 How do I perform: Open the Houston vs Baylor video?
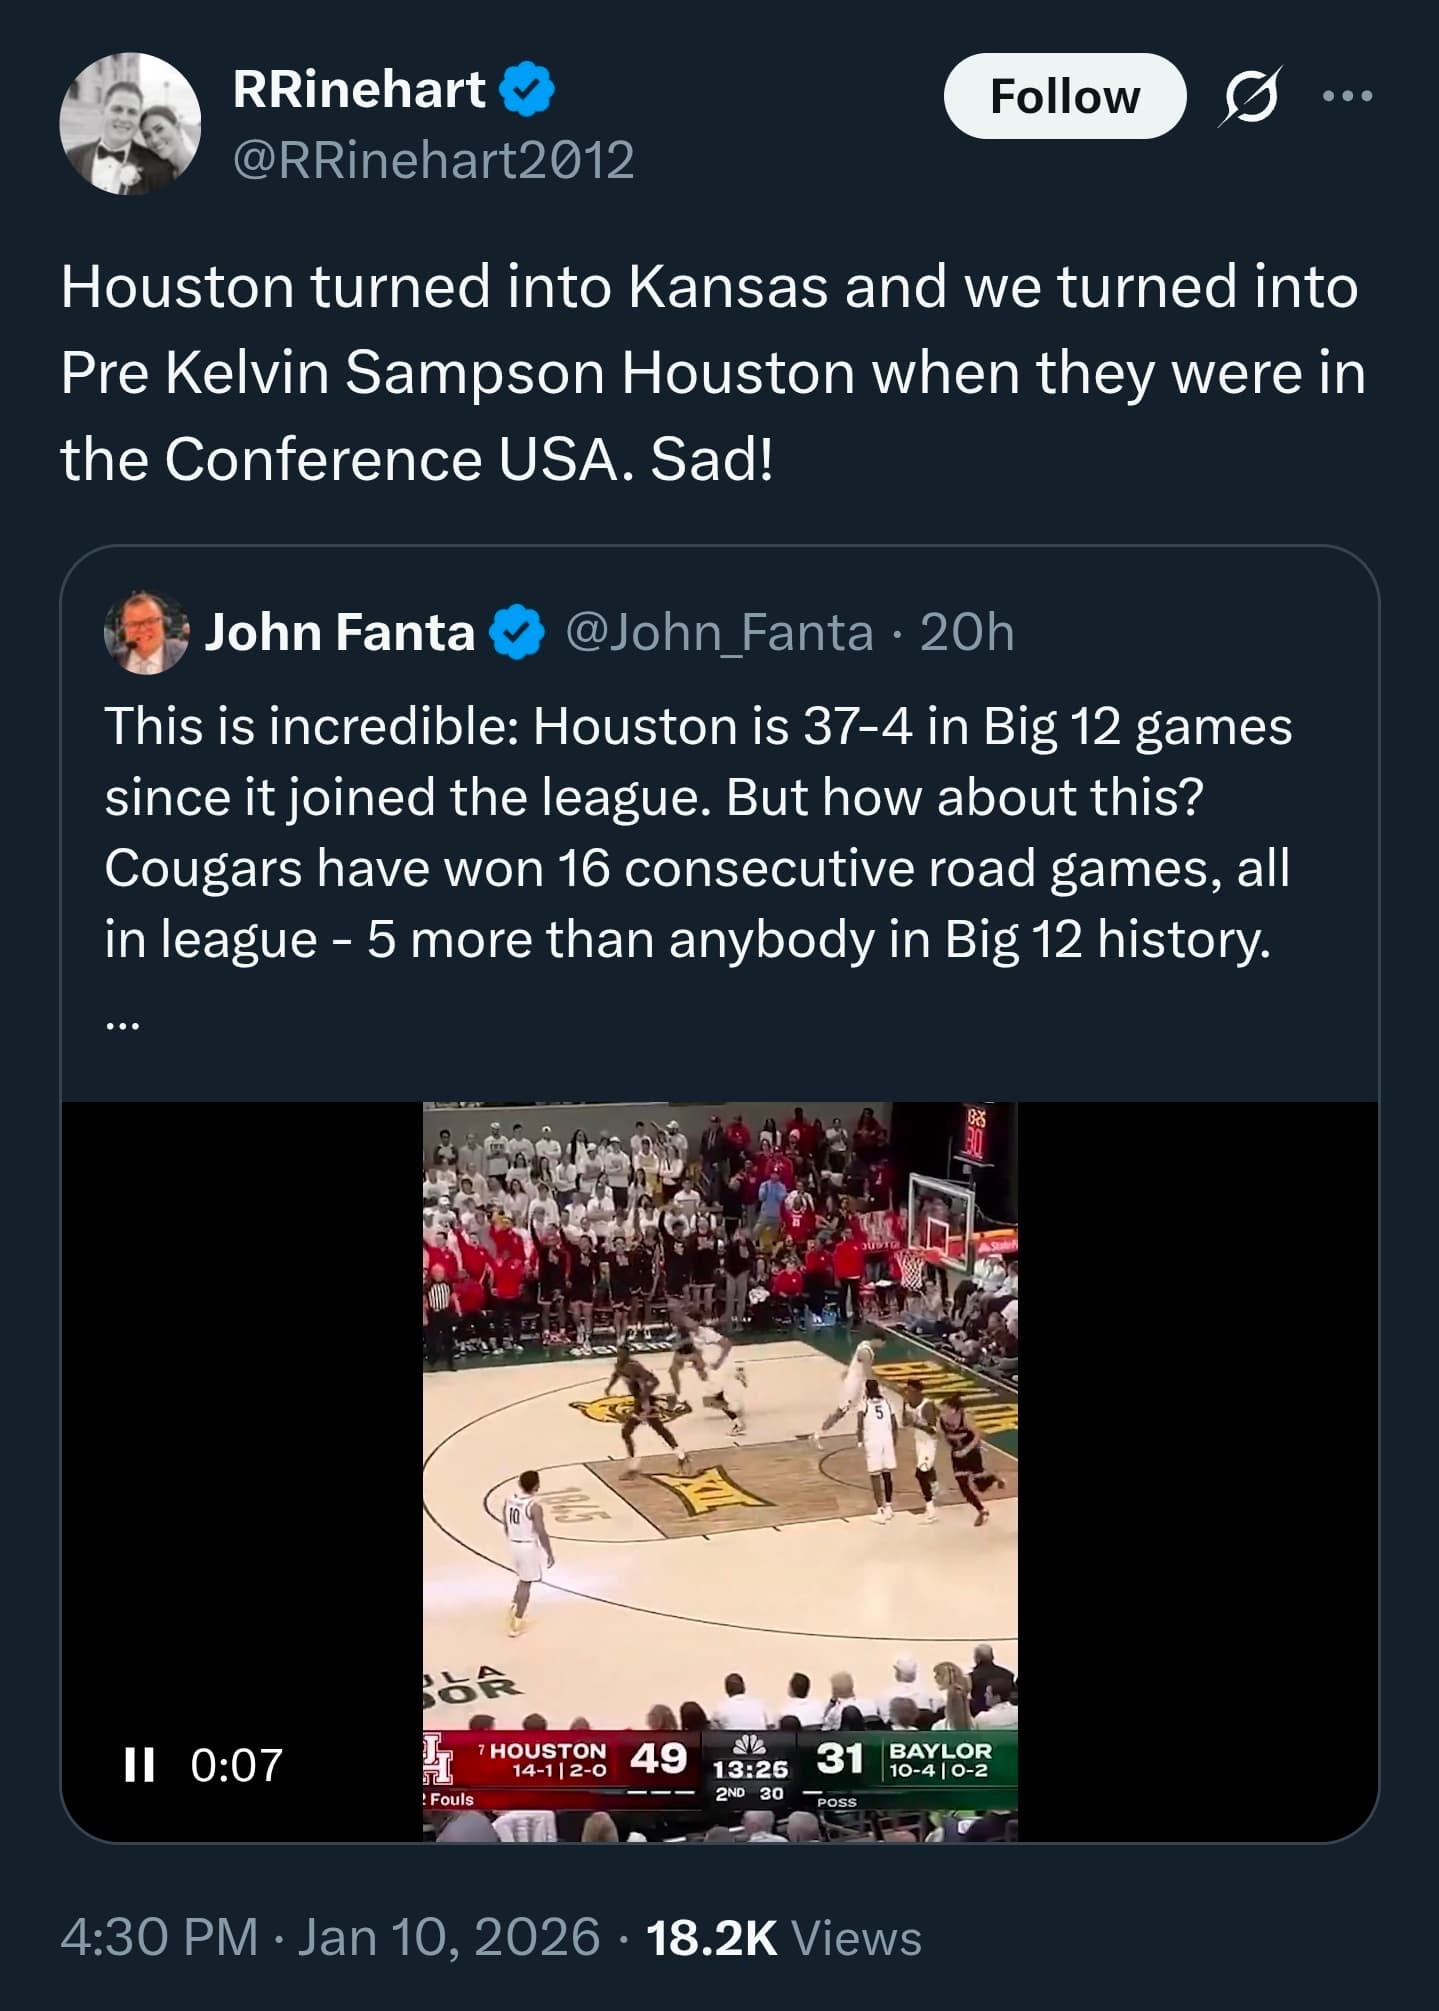[719, 1450]
